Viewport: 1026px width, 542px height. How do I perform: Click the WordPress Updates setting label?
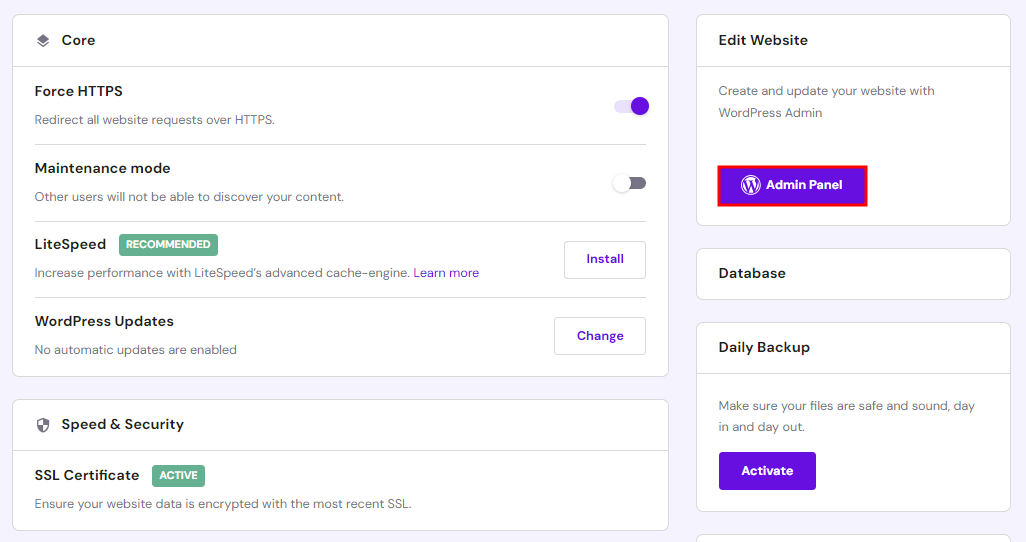pos(104,321)
